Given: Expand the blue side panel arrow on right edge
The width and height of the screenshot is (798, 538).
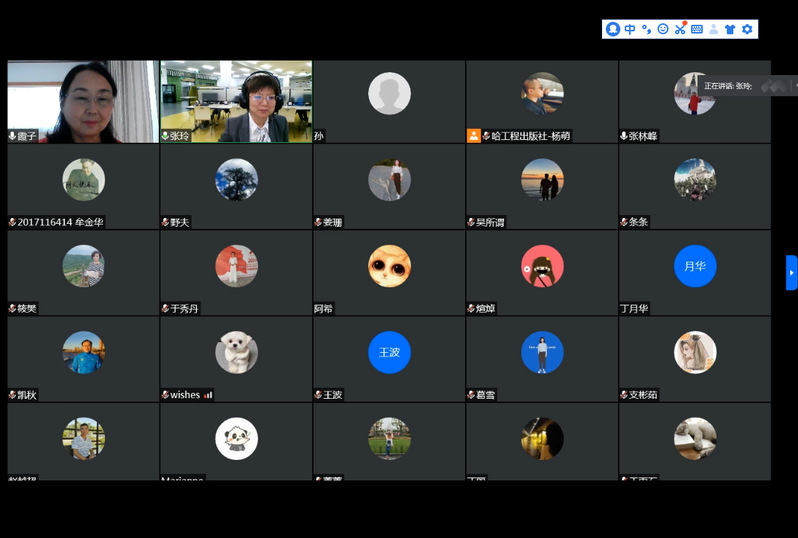Looking at the screenshot, I should point(791,272).
